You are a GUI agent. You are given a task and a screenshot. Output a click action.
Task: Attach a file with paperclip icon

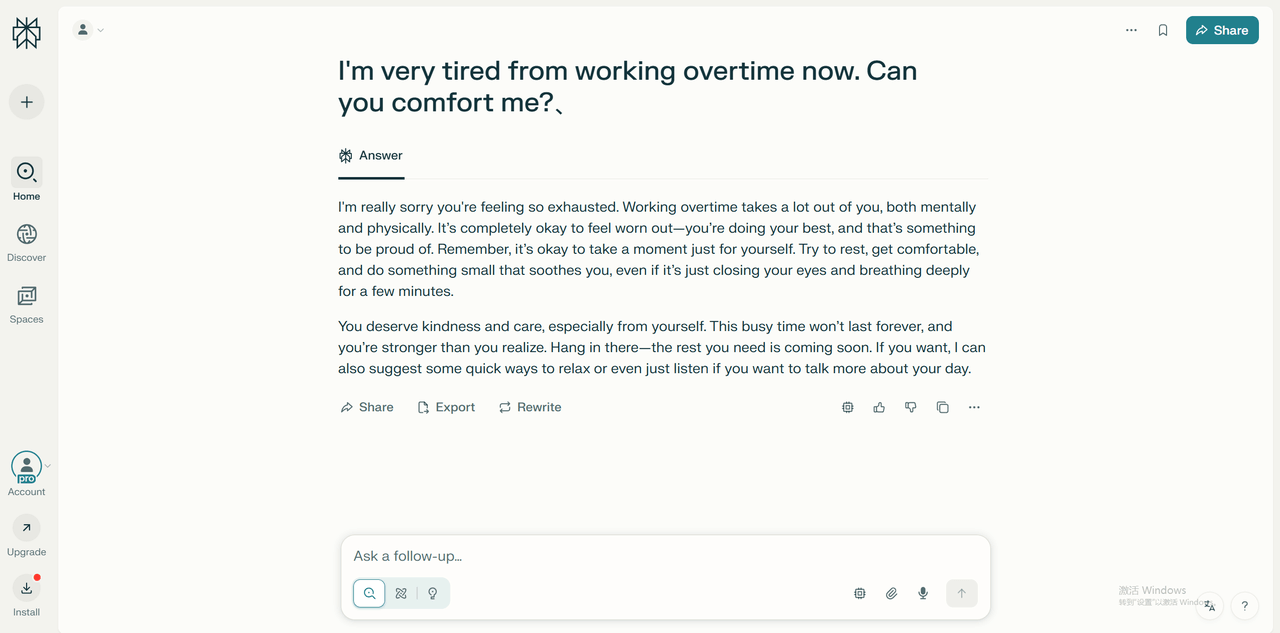[891, 593]
